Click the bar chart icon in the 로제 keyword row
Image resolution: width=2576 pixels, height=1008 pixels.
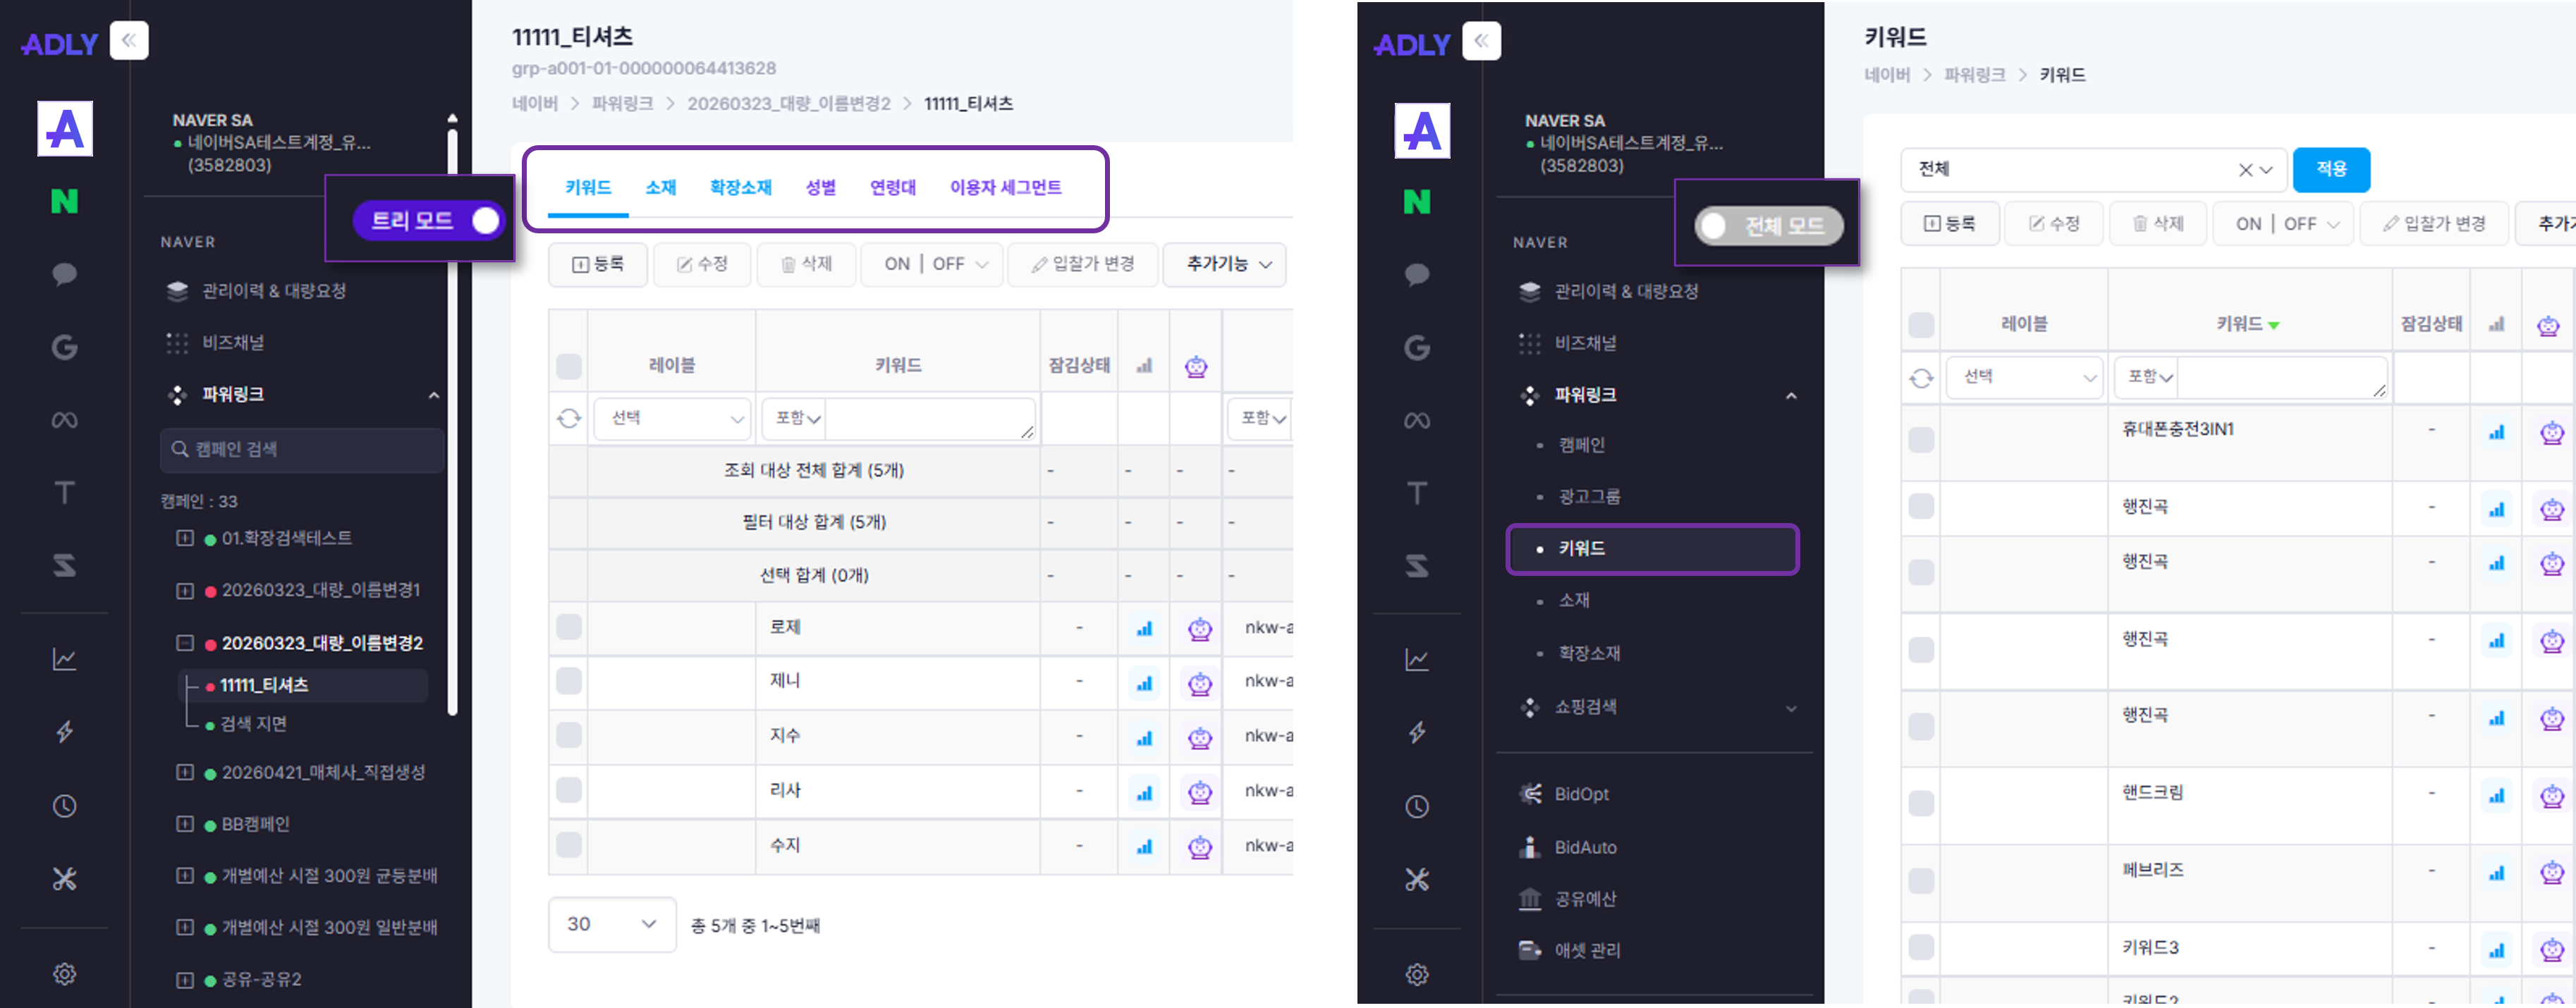(1144, 628)
